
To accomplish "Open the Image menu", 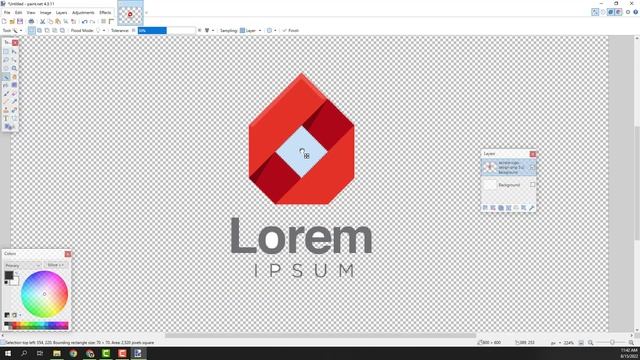I will click(x=45, y=13).
